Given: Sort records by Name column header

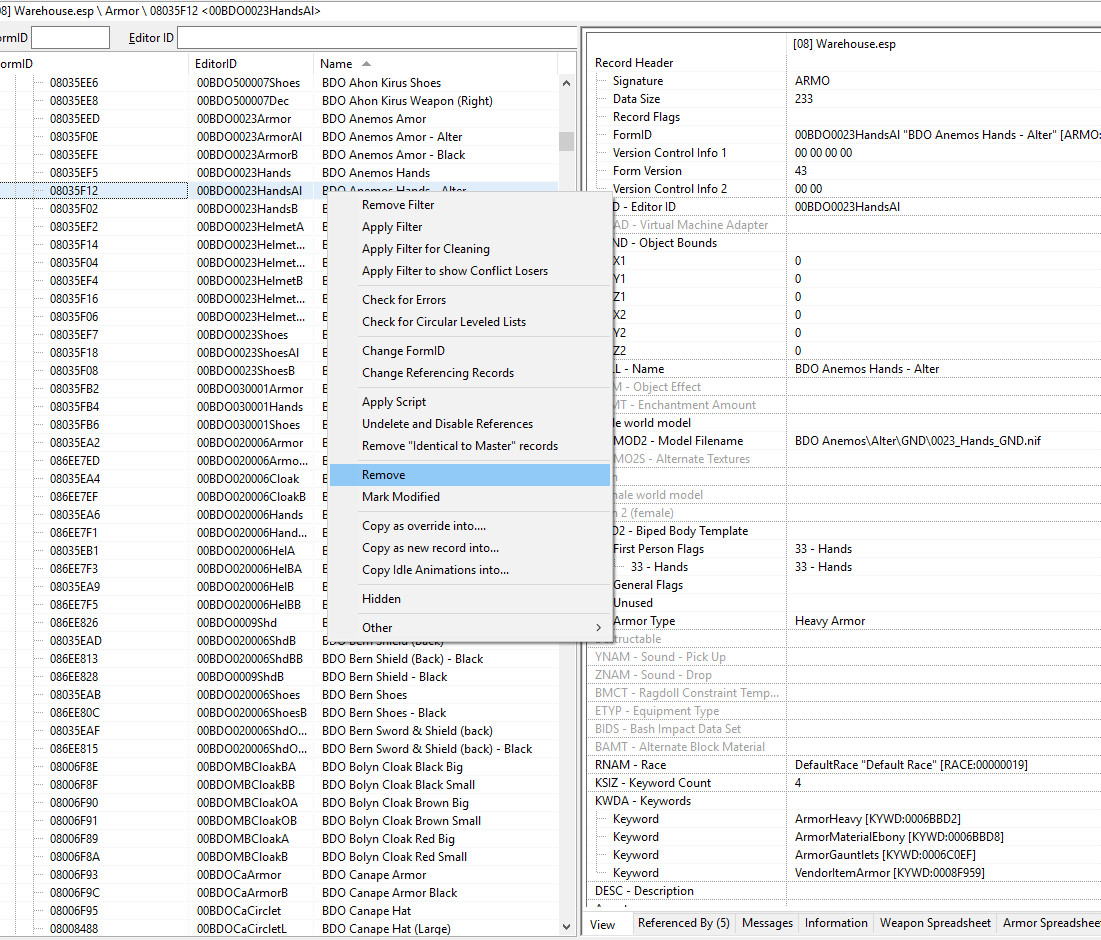Looking at the screenshot, I should [336, 64].
